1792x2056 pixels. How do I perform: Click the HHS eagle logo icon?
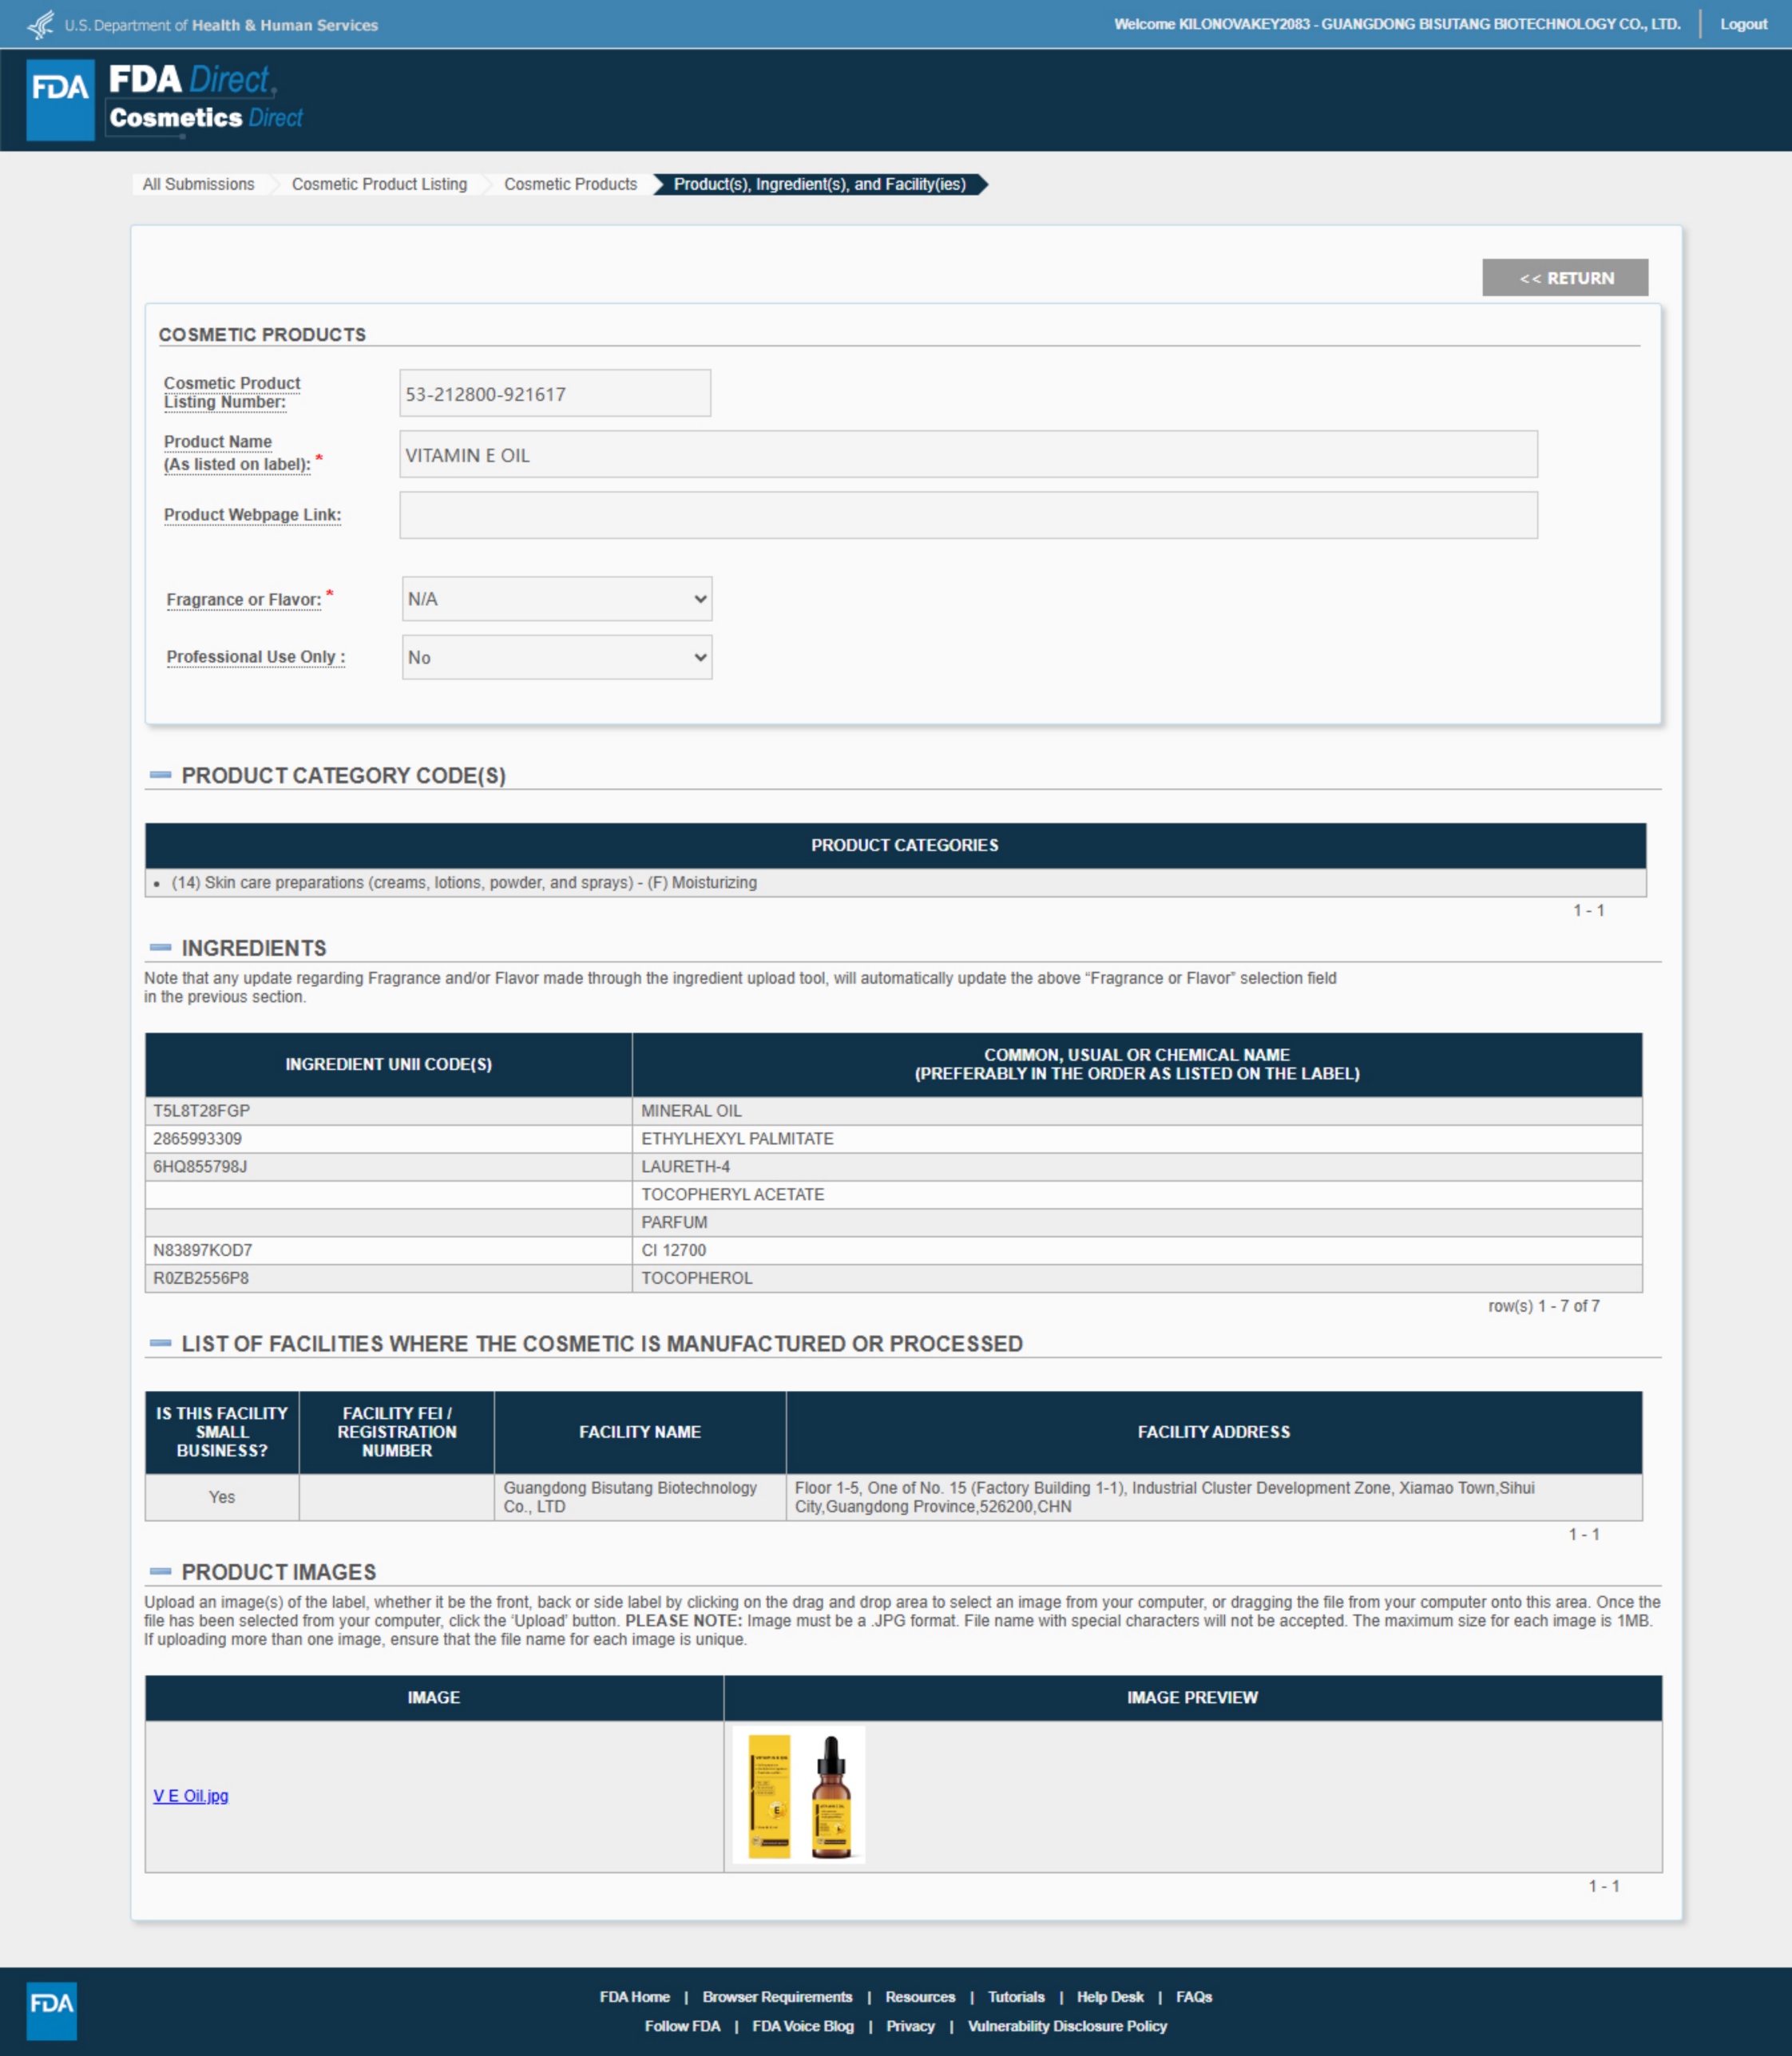click(41, 24)
